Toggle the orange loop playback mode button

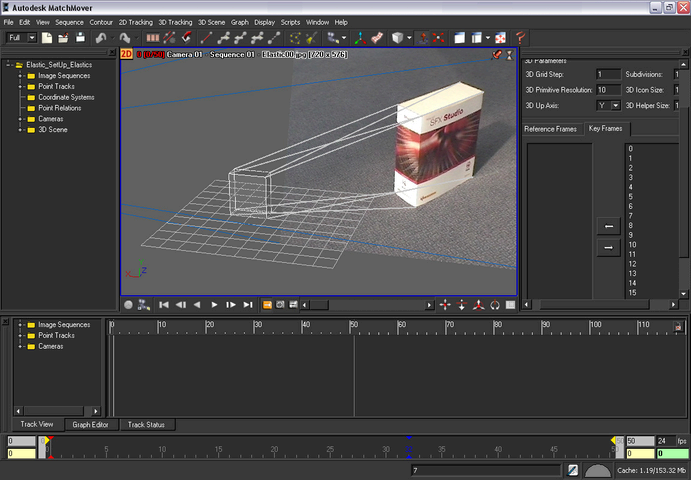[267, 305]
